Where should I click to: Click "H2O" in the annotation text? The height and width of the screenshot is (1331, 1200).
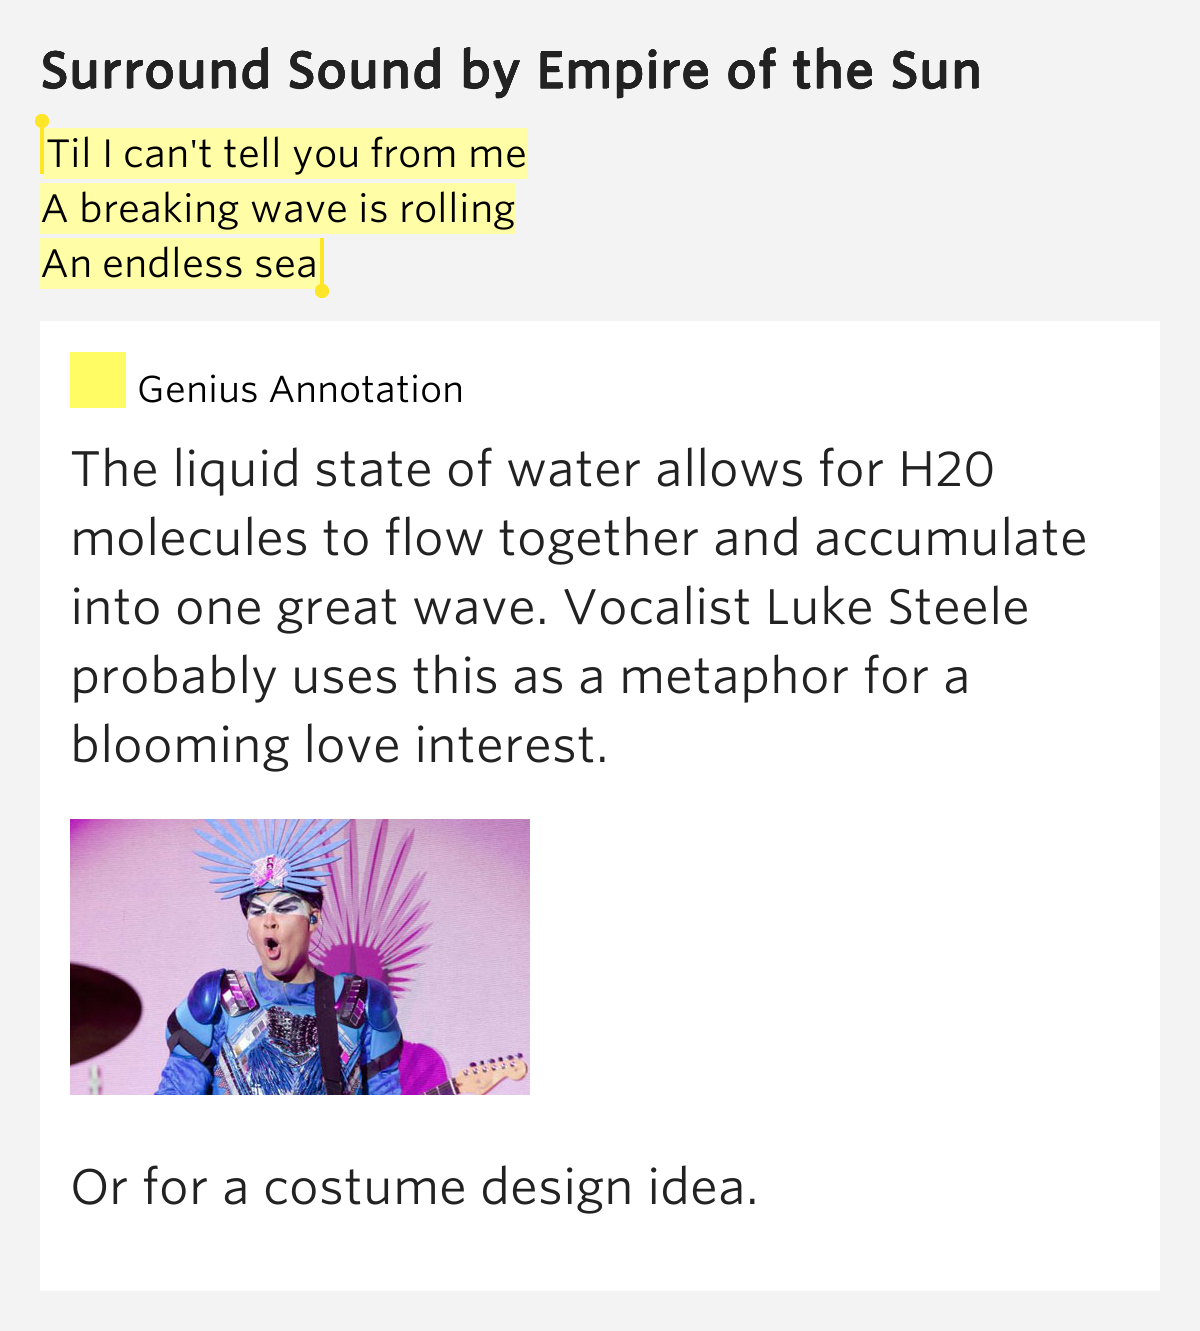[946, 469]
